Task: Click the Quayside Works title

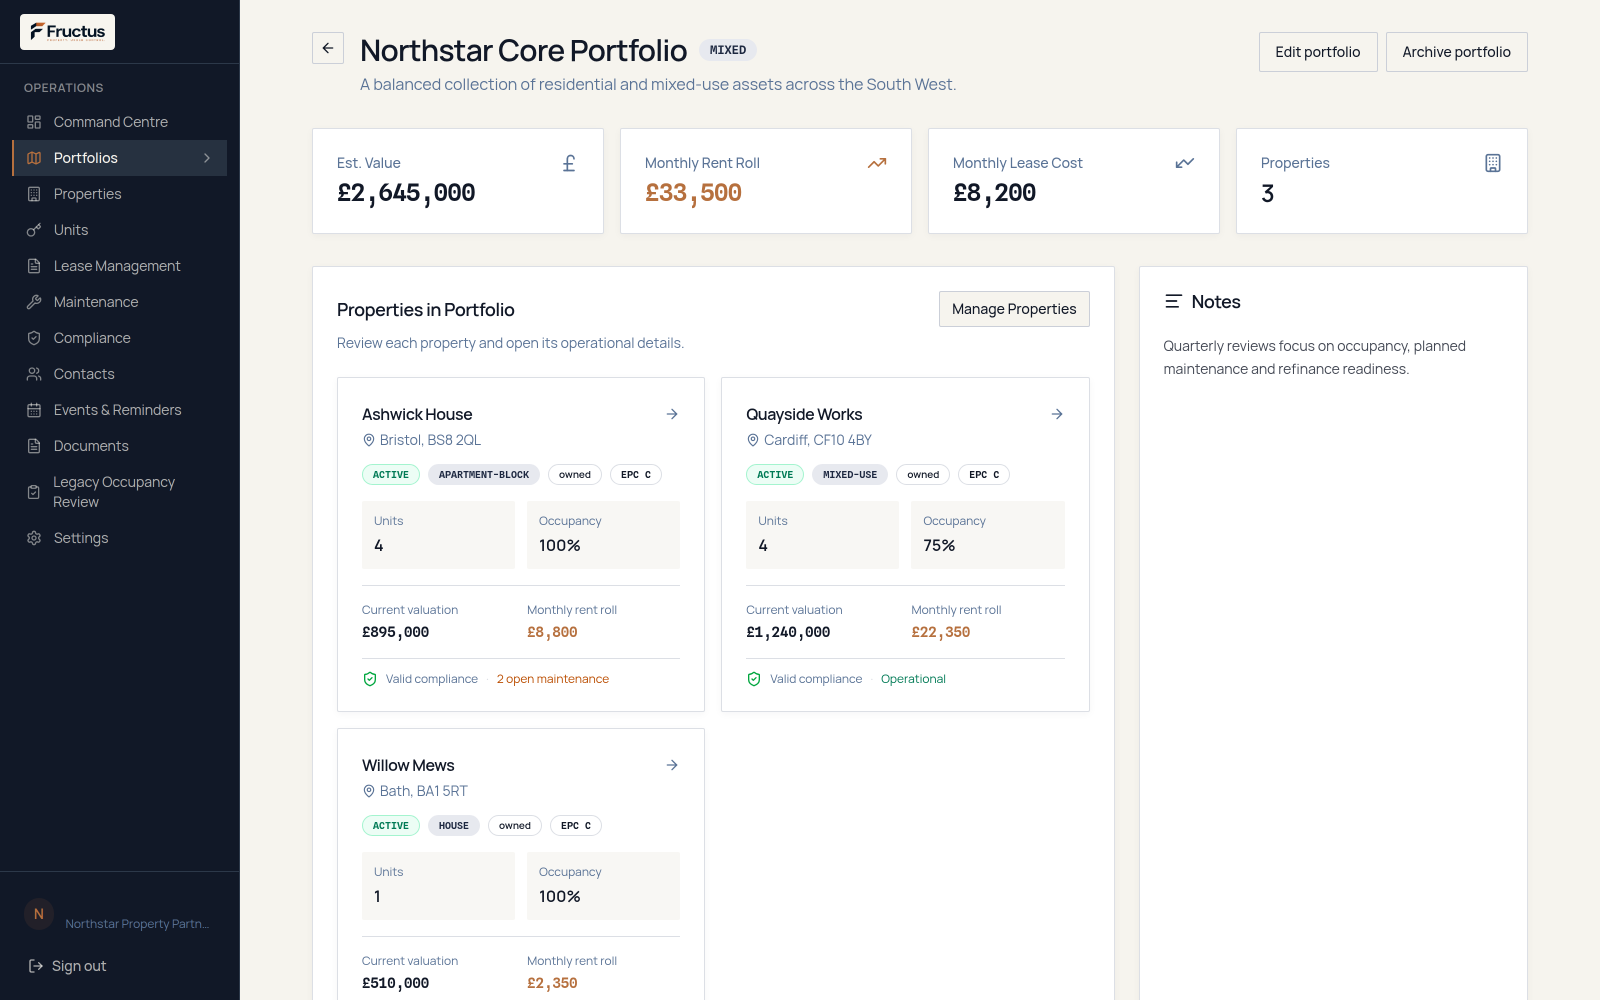Action: click(804, 414)
